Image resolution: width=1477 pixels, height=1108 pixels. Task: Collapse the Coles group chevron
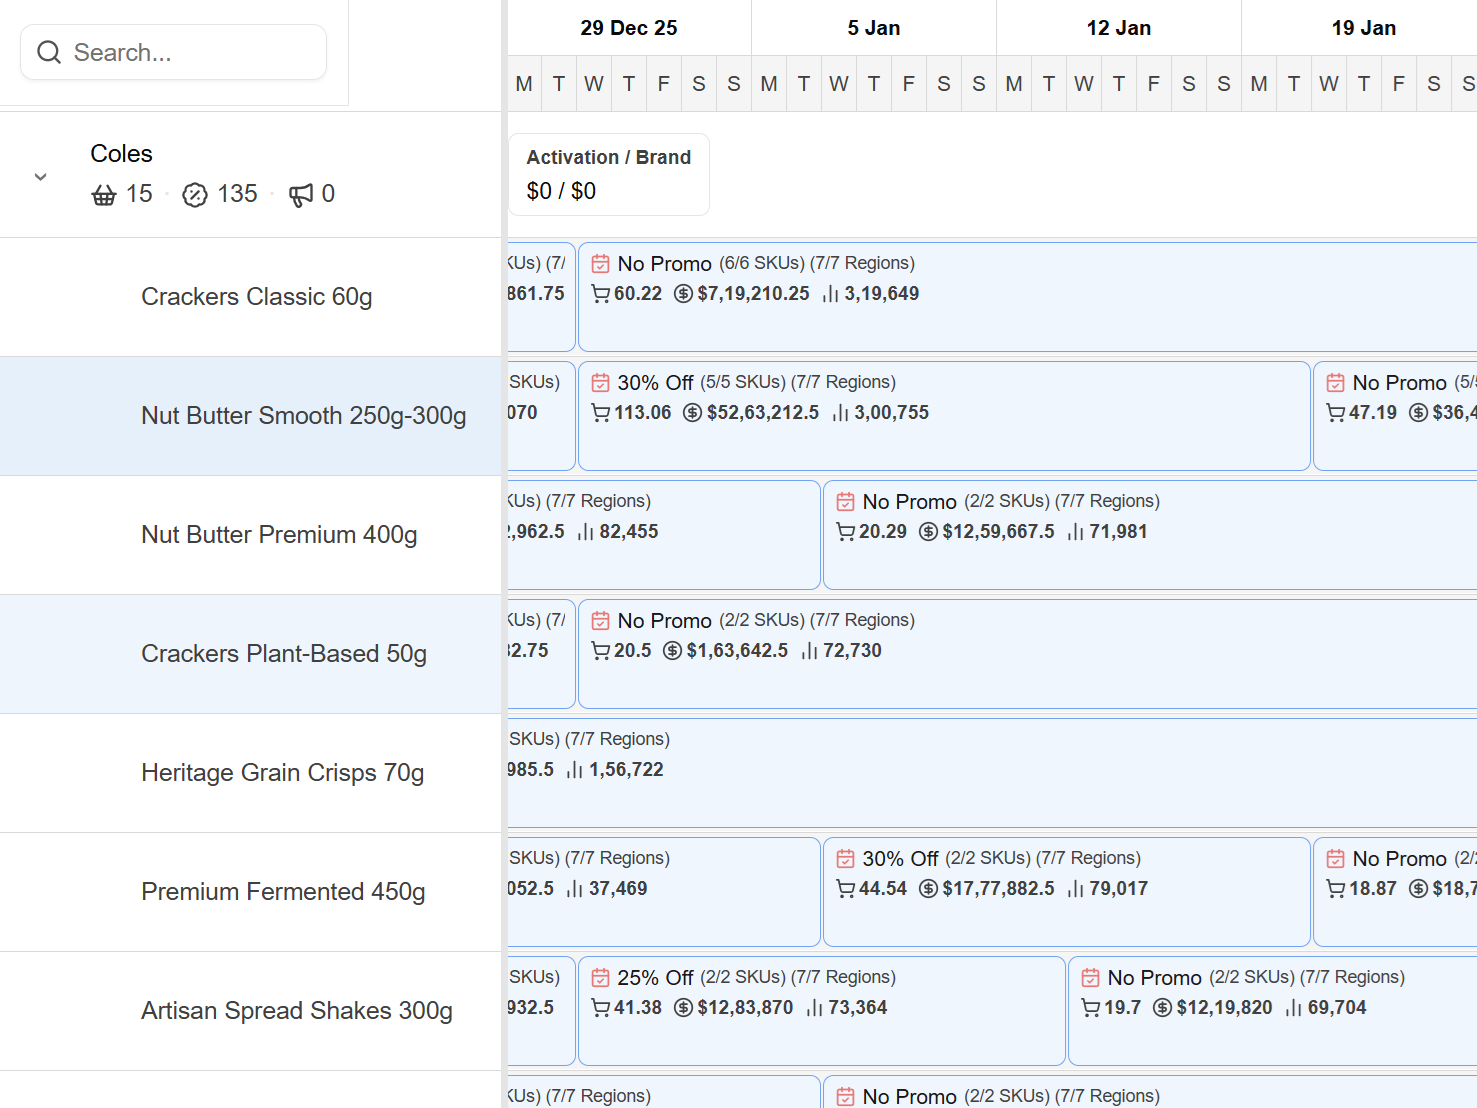tap(41, 177)
